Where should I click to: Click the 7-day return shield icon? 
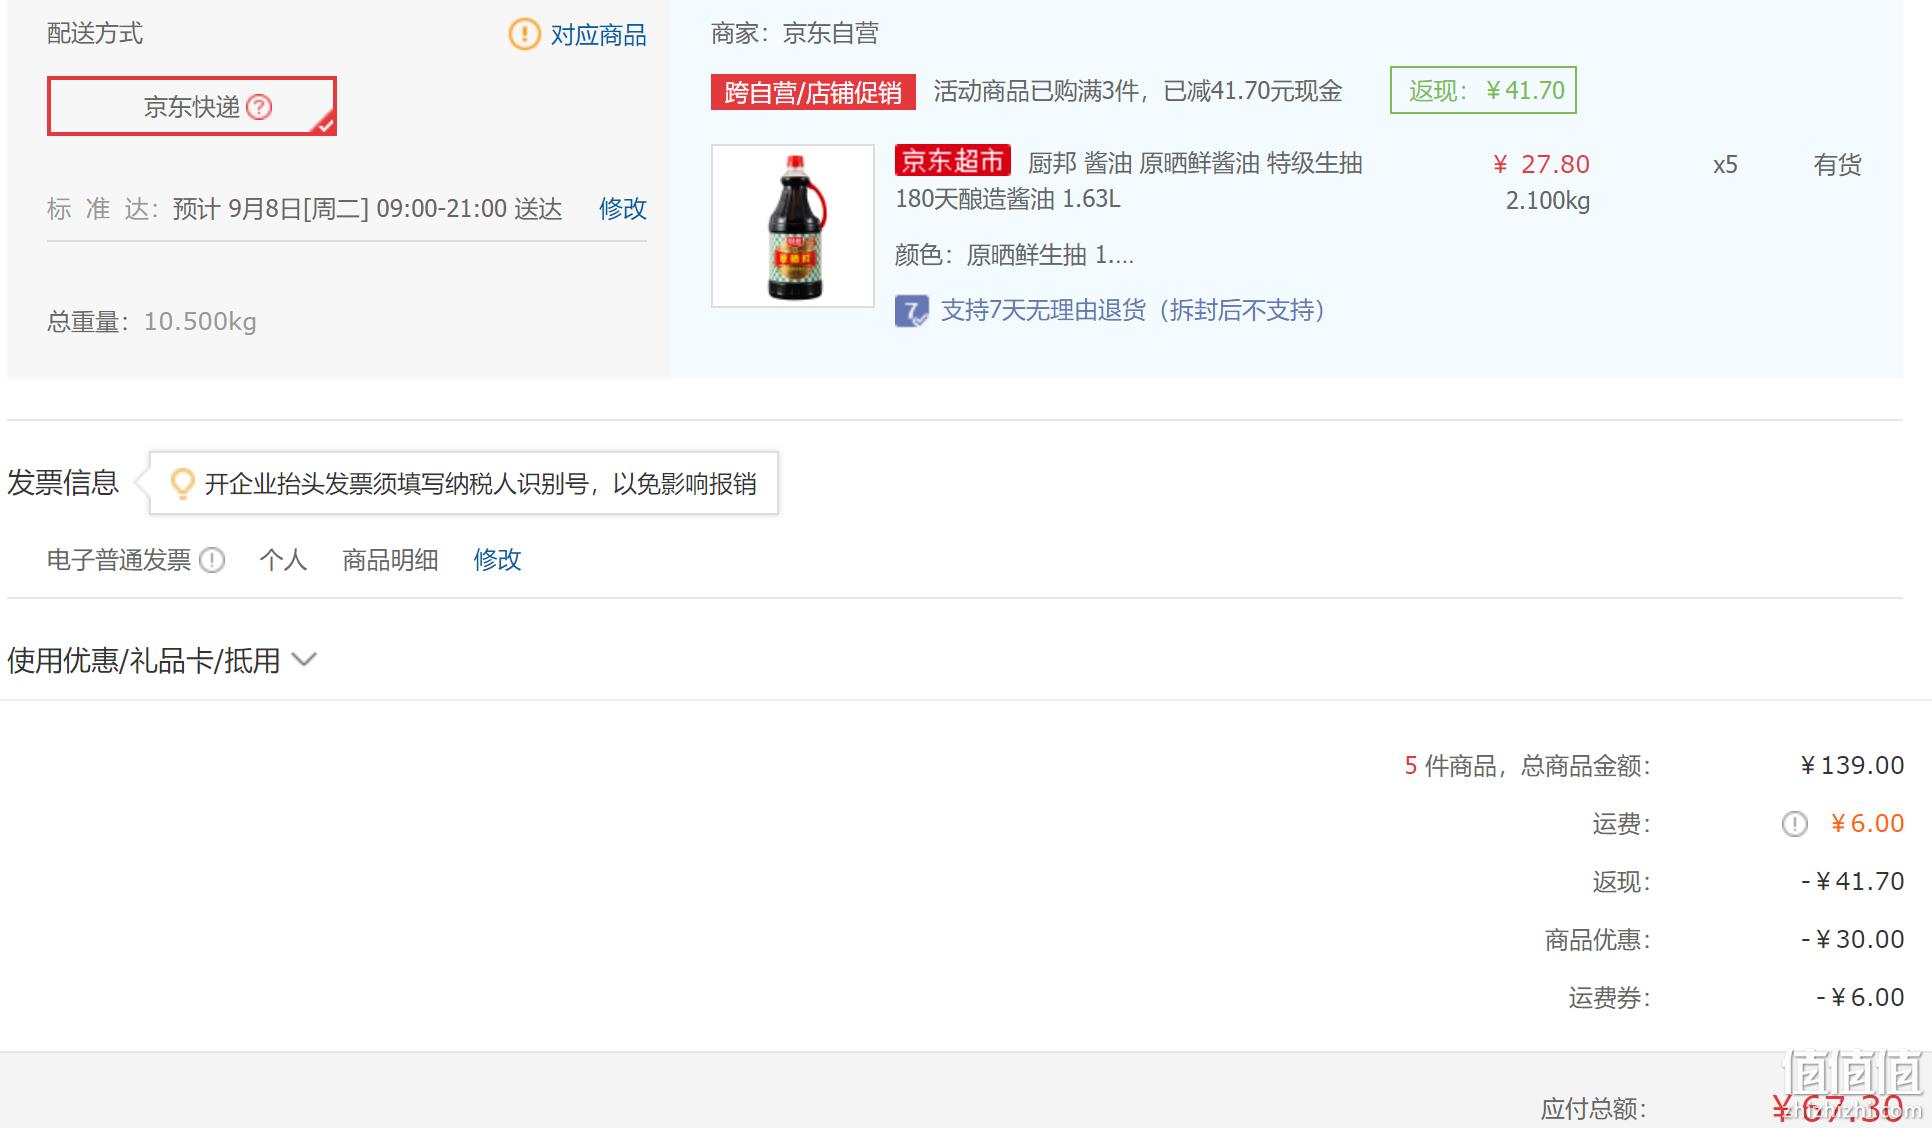coord(911,311)
